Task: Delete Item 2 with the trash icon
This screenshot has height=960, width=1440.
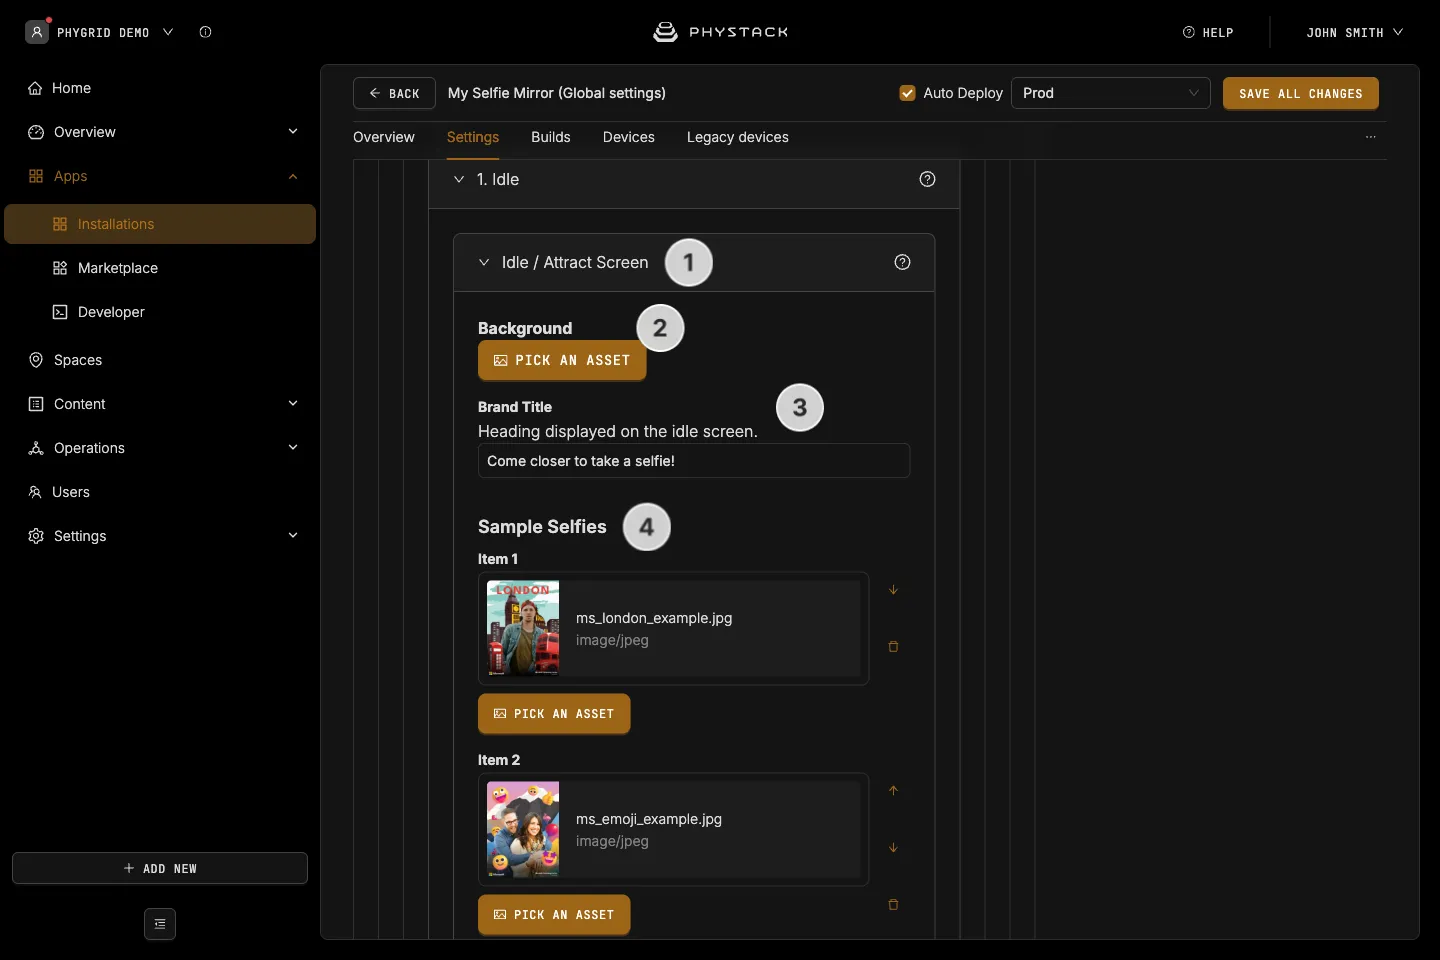Action: [x=893, y=905]
